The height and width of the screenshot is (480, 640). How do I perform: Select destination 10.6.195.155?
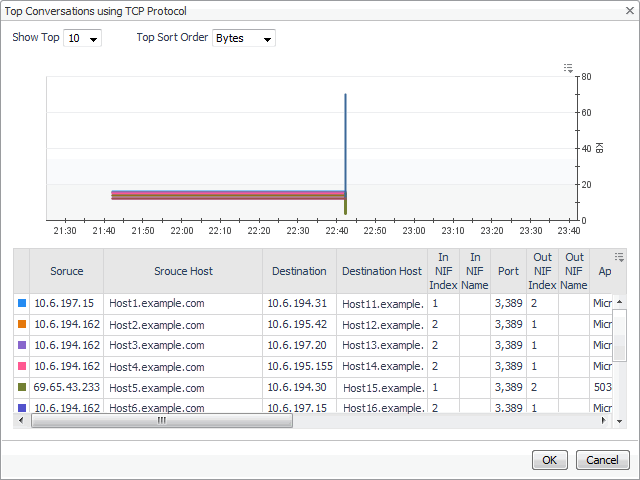[x=300, y=366]
